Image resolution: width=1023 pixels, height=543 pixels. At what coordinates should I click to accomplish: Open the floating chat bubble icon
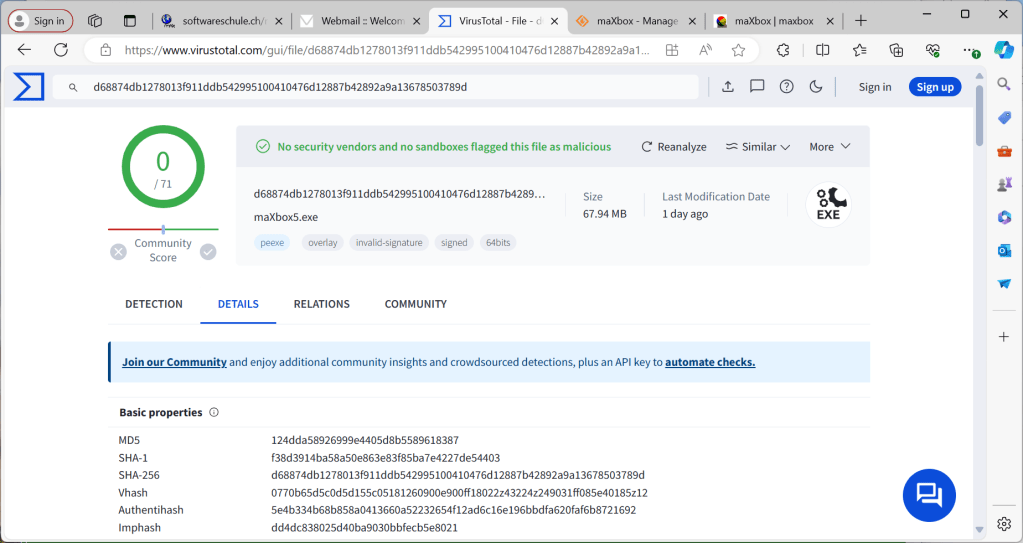point(929,495)
